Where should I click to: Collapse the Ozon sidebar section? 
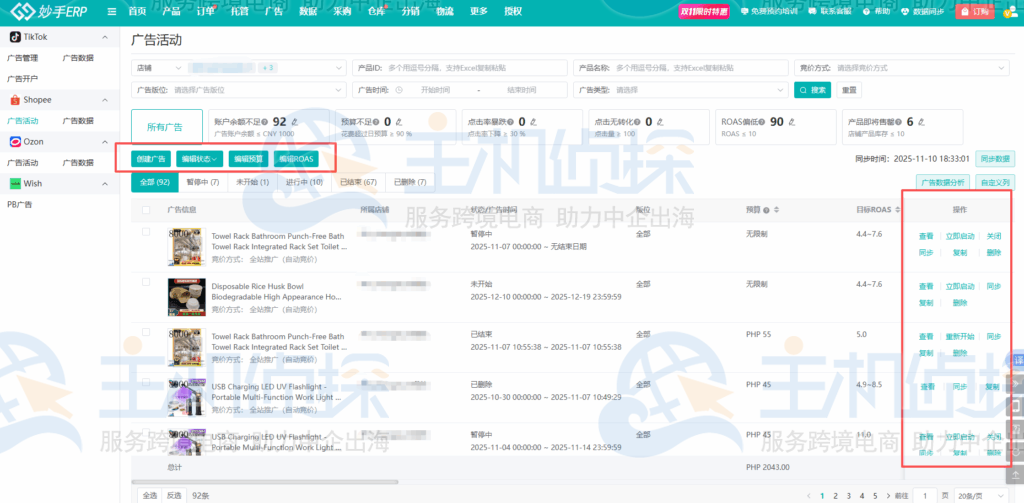(x=105, y=142)
